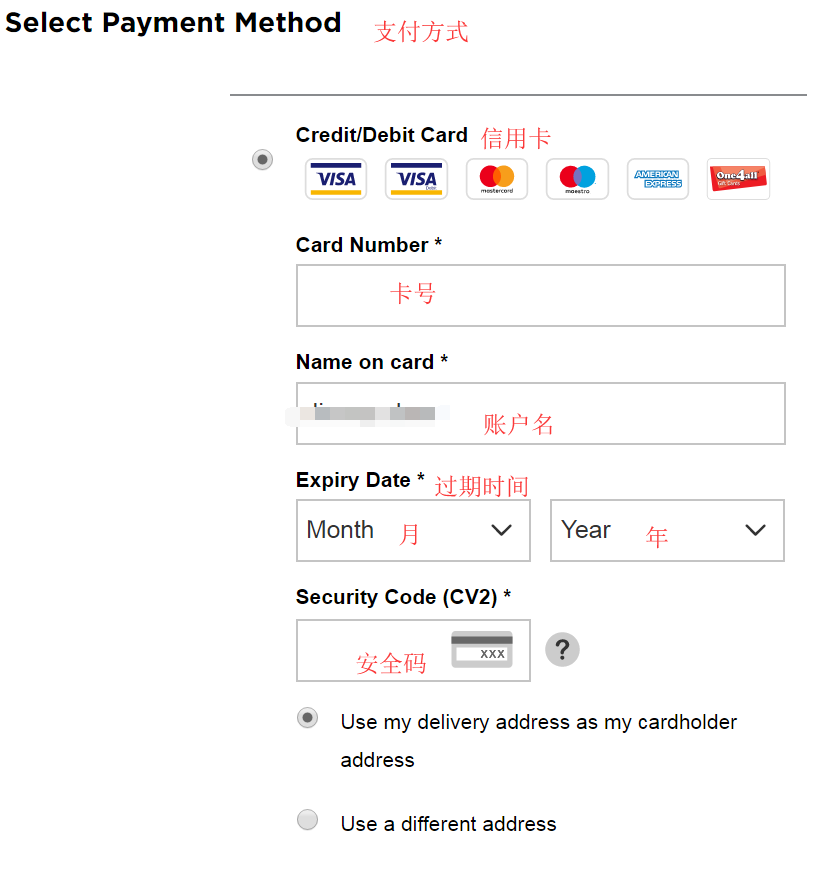This screenshot has width=830, height=883.
Task: Click the Month dropdown chevron arrow
Action: tap(502, 530)
